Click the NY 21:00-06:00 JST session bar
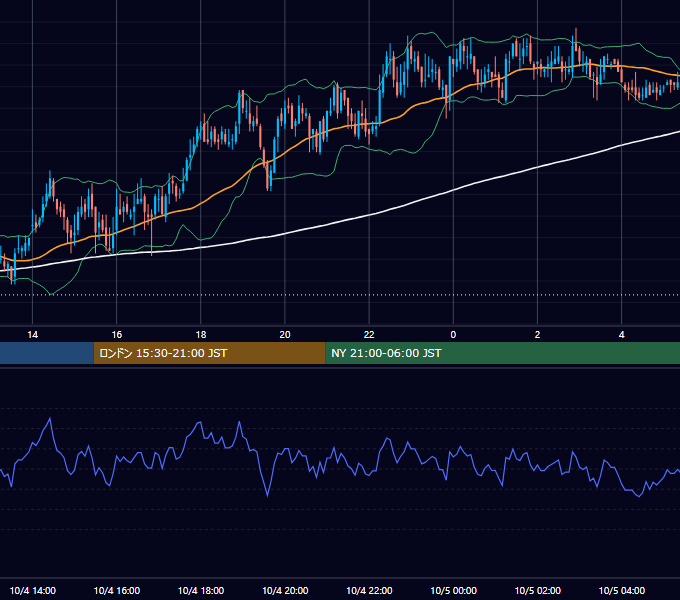 503,353
